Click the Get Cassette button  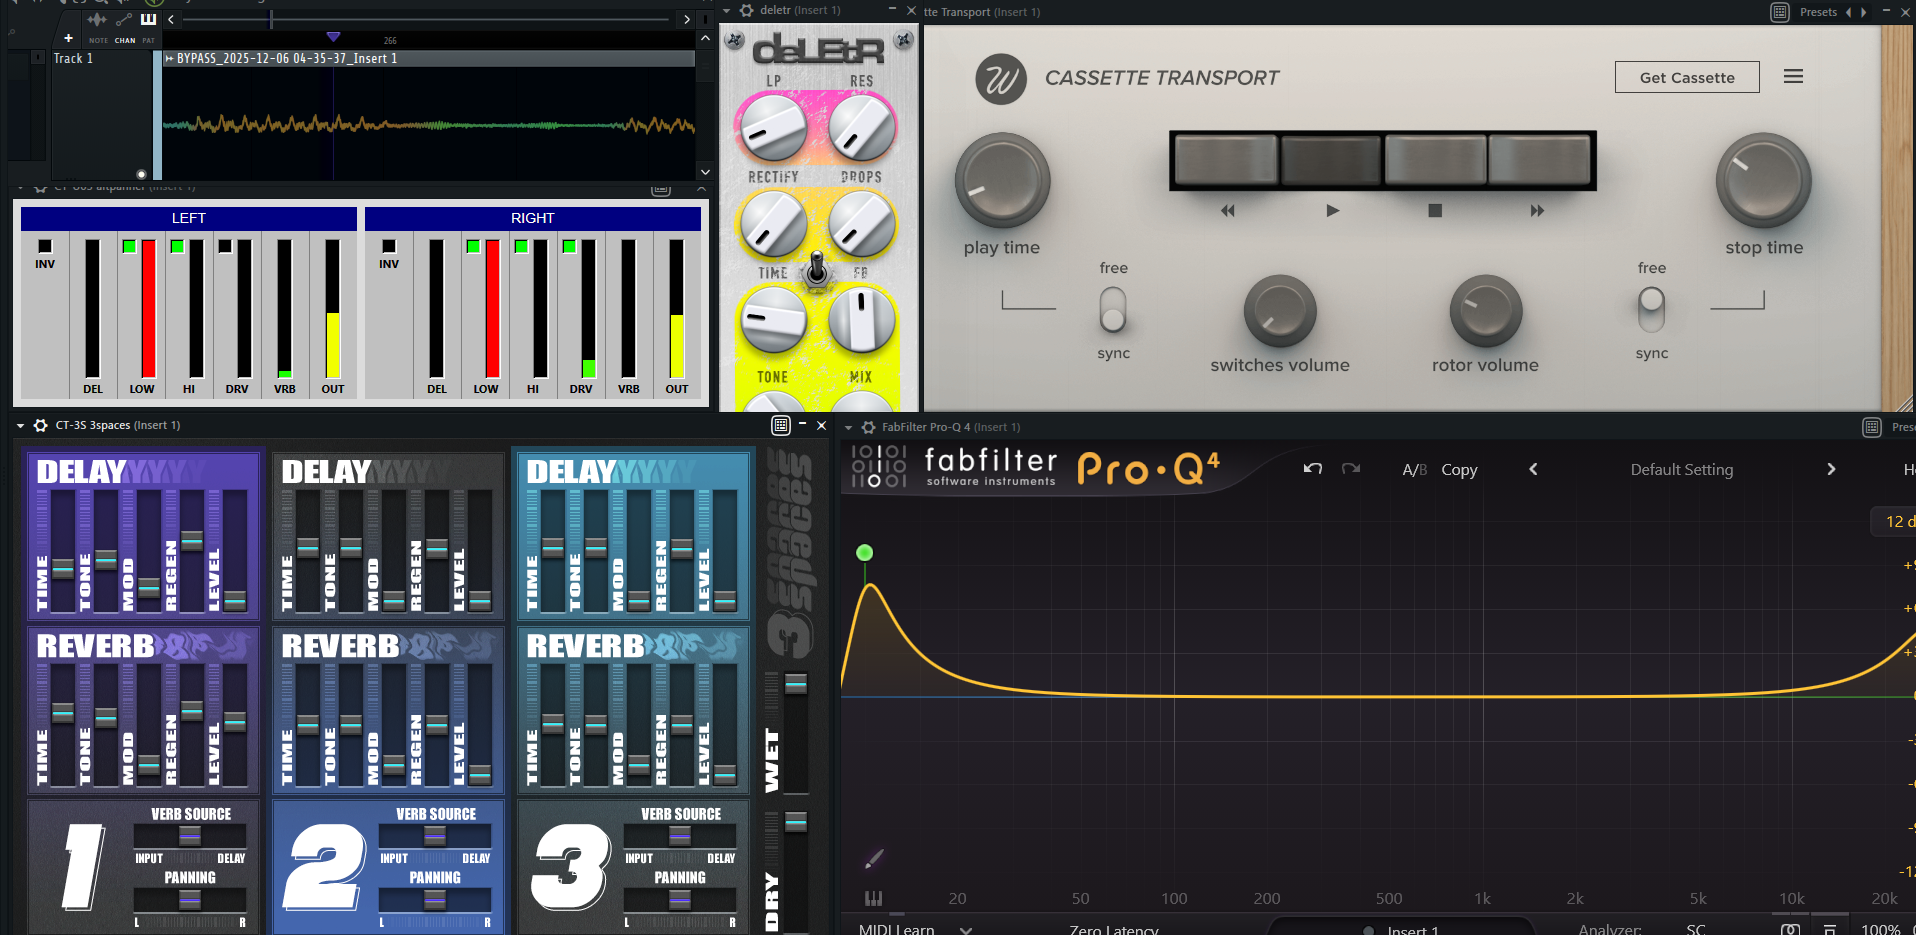pyautogui.click(x=1686, y=78)
